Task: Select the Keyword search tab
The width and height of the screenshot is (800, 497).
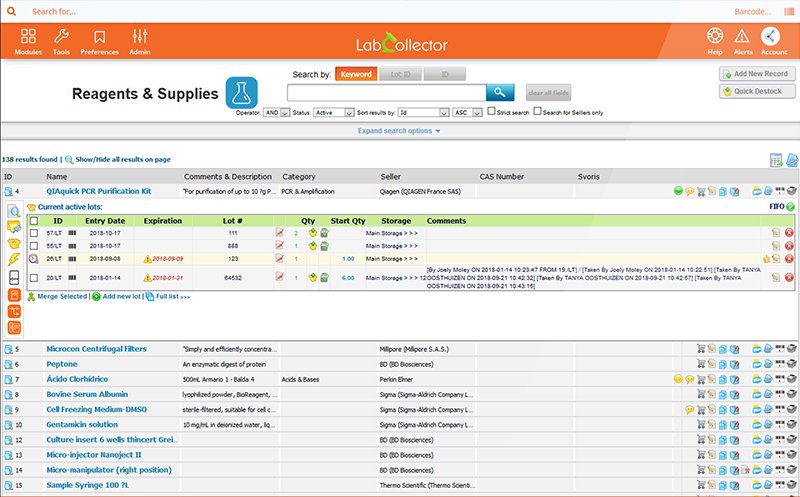Action: tap(356, 74)
